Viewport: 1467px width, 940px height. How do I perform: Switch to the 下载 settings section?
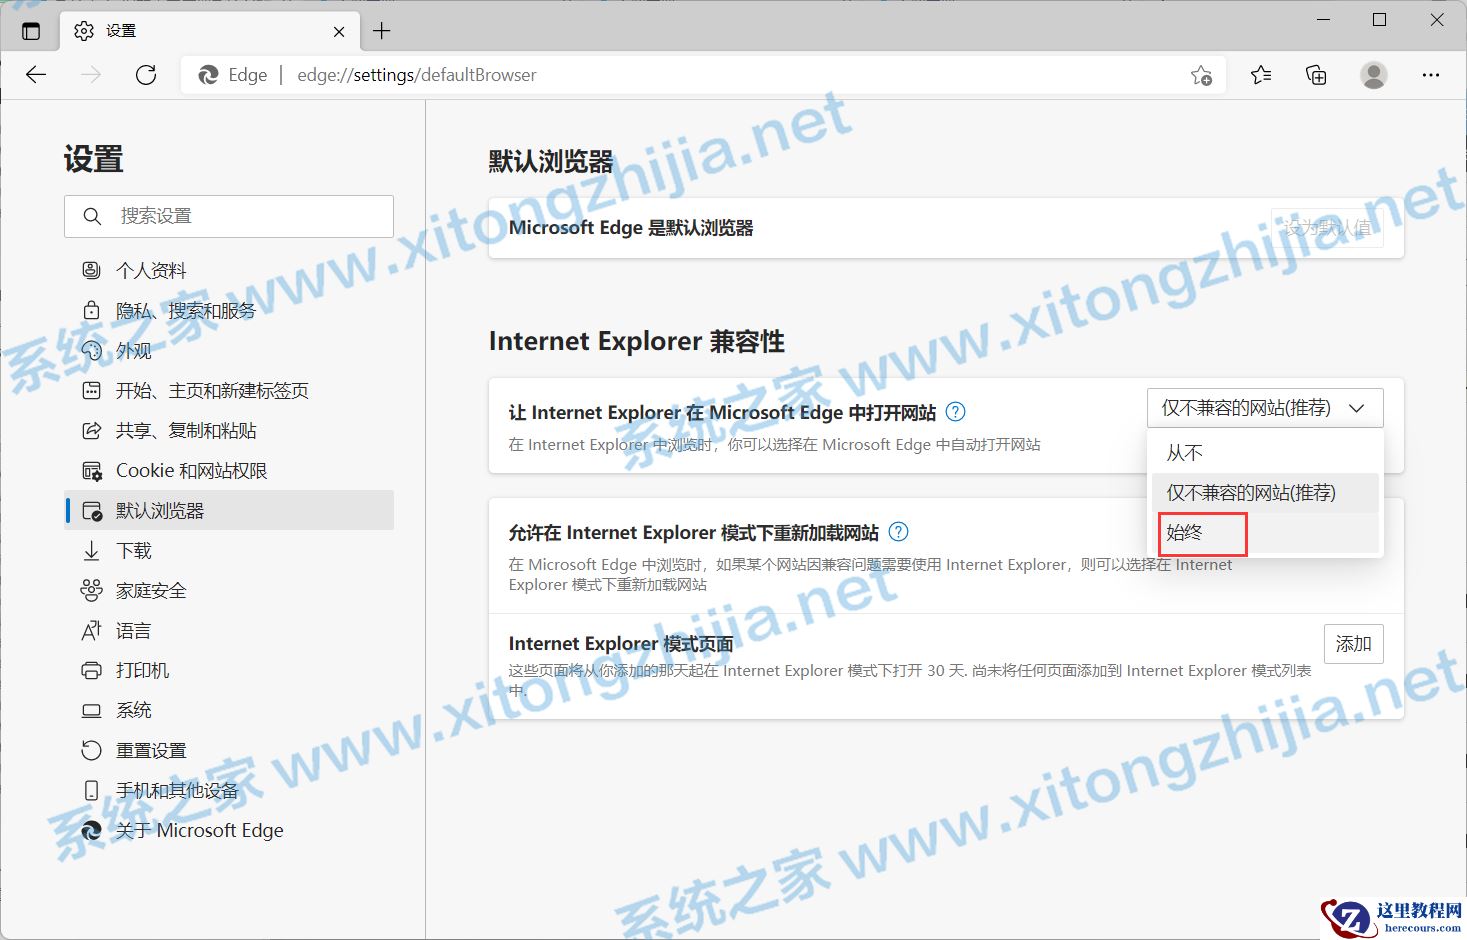coord(135,550)
